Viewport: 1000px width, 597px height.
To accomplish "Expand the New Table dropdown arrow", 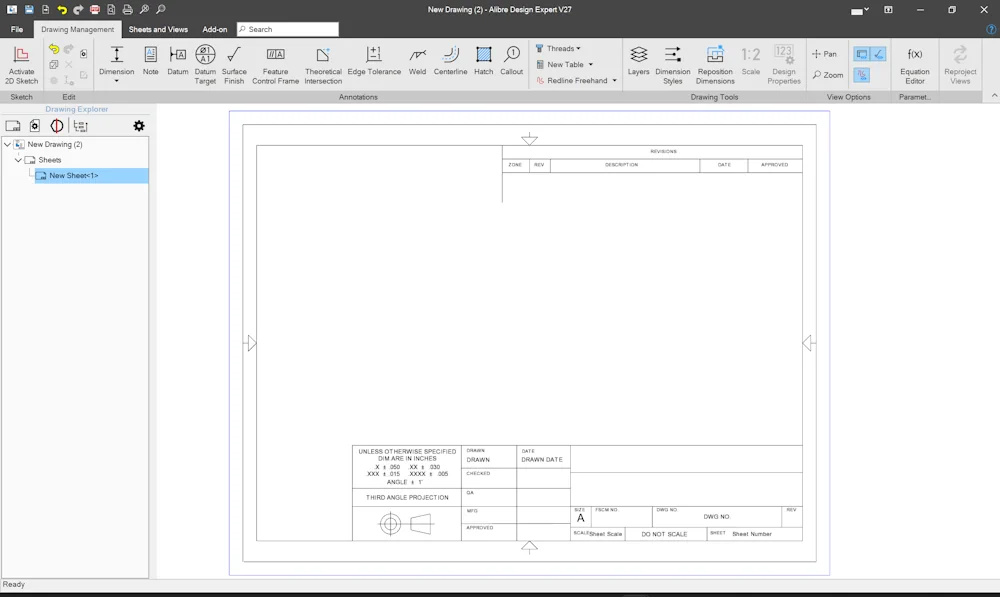I will 591,64.
